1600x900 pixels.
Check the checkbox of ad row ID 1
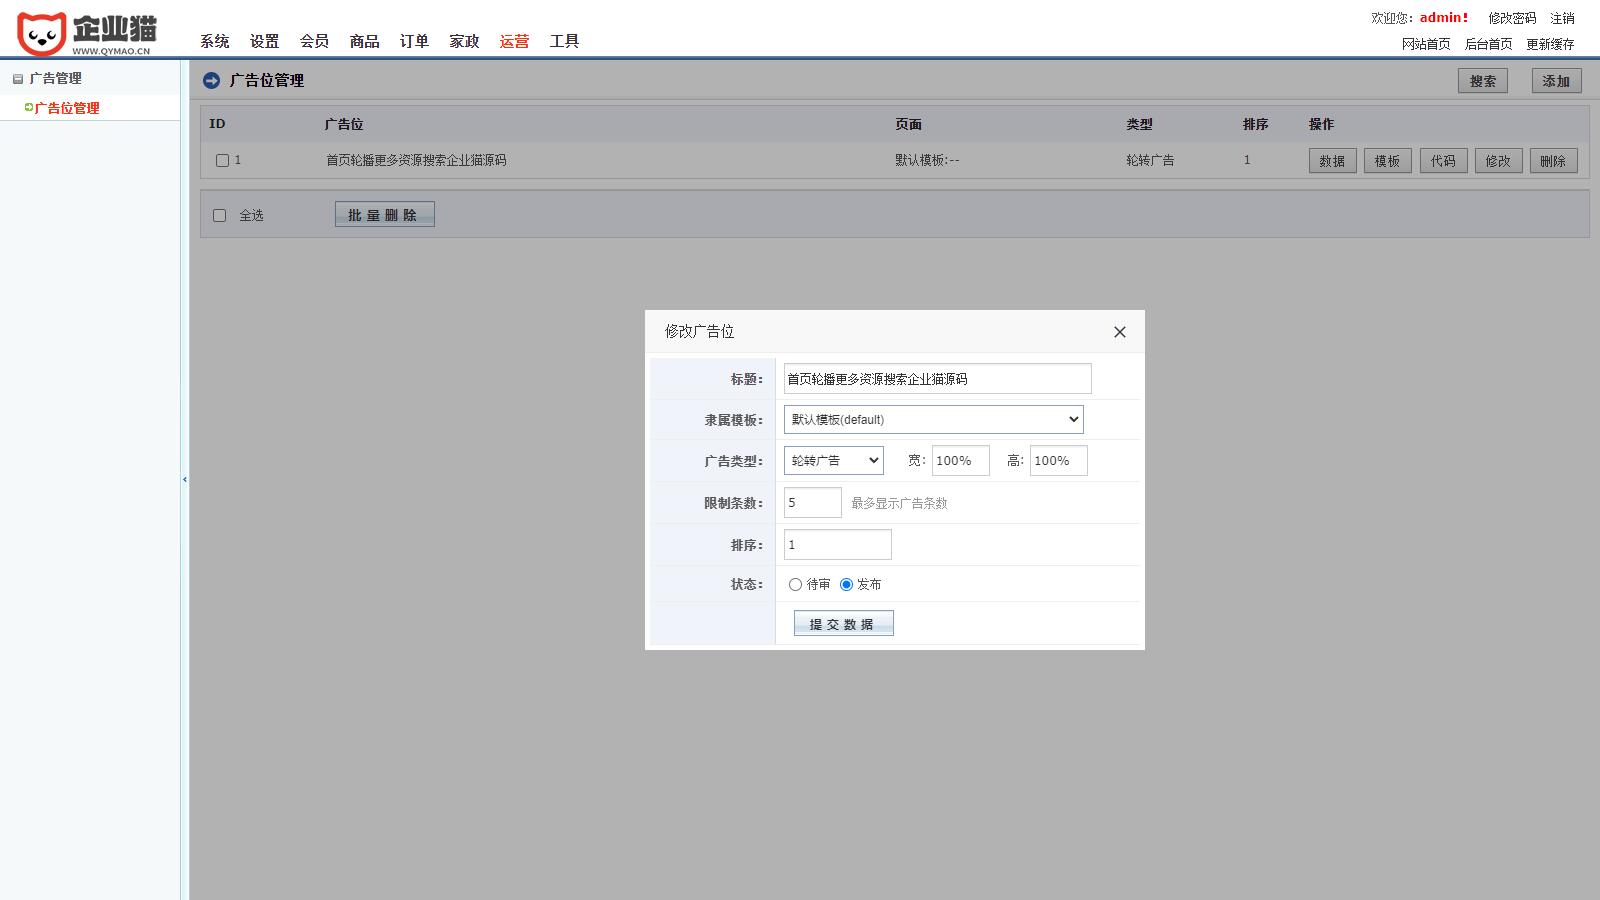point(220,158)
